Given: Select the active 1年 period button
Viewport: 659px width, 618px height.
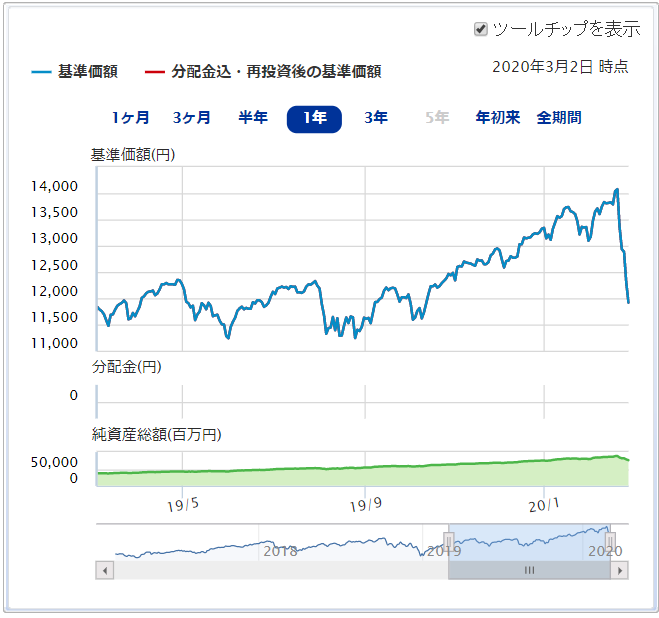Looking at the screenshot, I should pyautogui.click(x=314, y=119).
